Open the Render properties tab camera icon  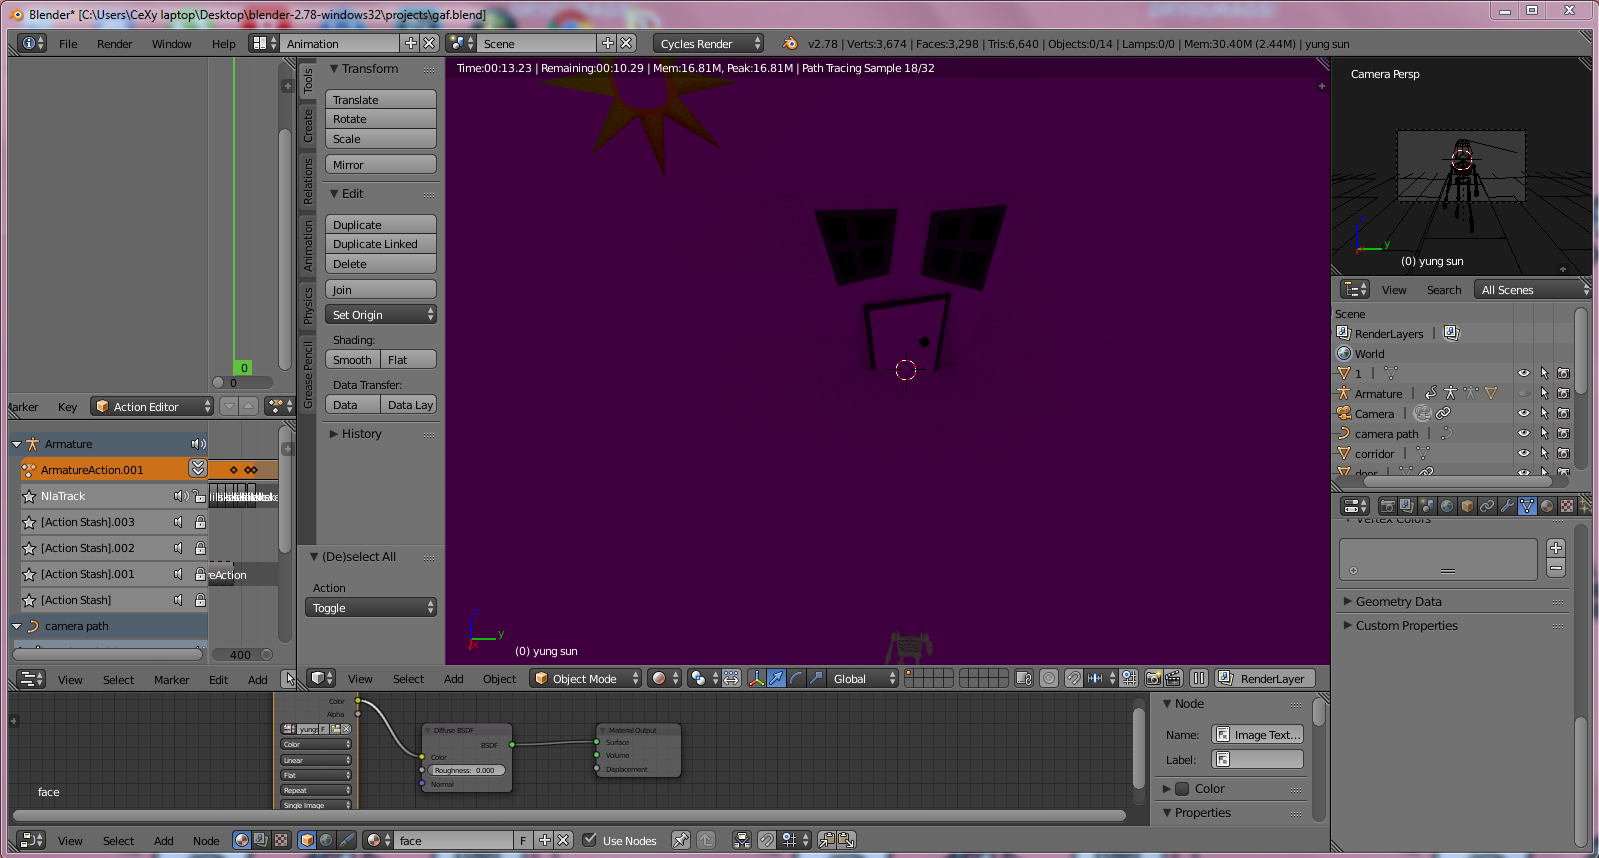click(x=1387, y=506)
